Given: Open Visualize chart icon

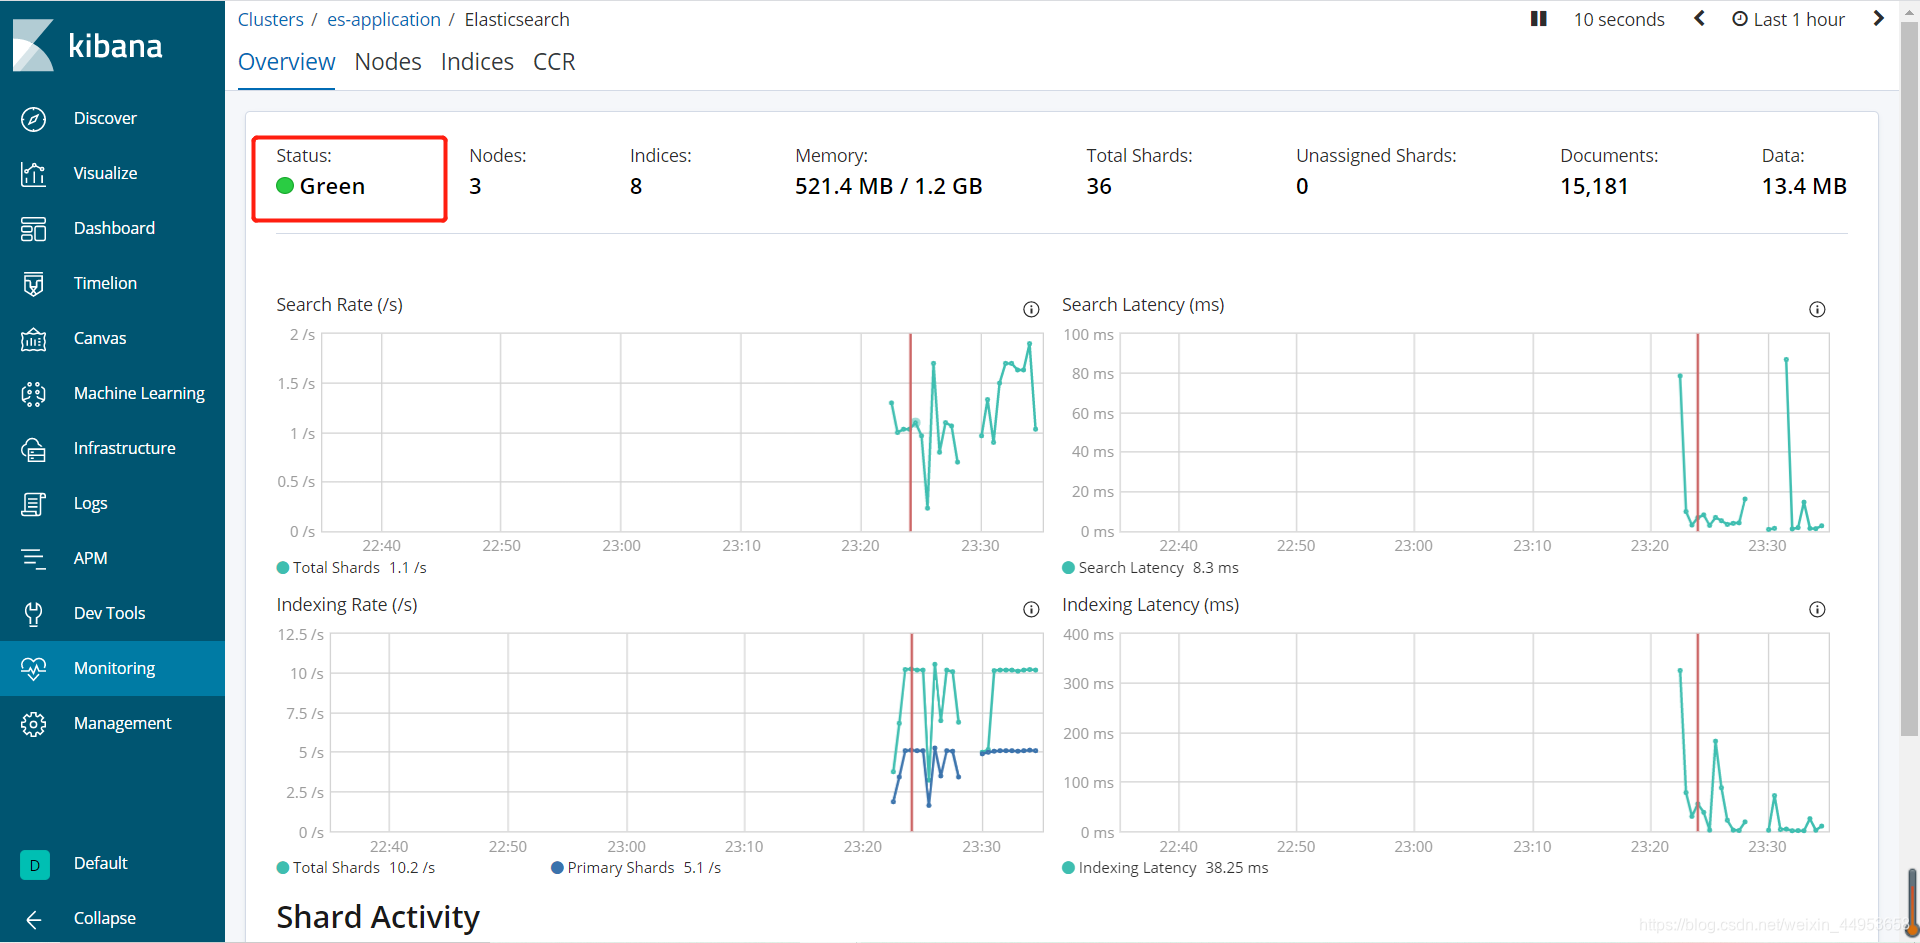Looking at the screenshot, I should click(33, 174).
